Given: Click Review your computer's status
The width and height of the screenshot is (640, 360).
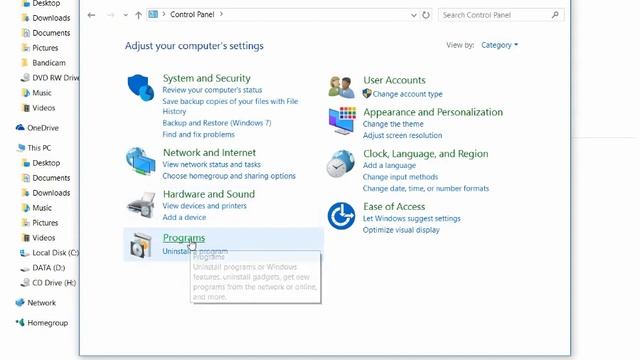Looking at the screenshot, I should click(x=212, y=90).
